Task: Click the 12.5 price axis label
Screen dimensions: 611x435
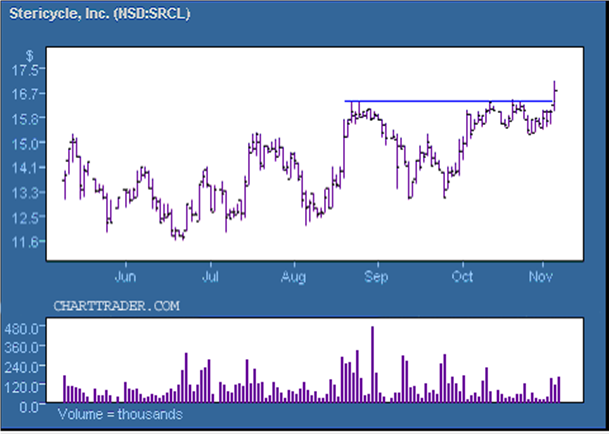Action: [25, 218]
